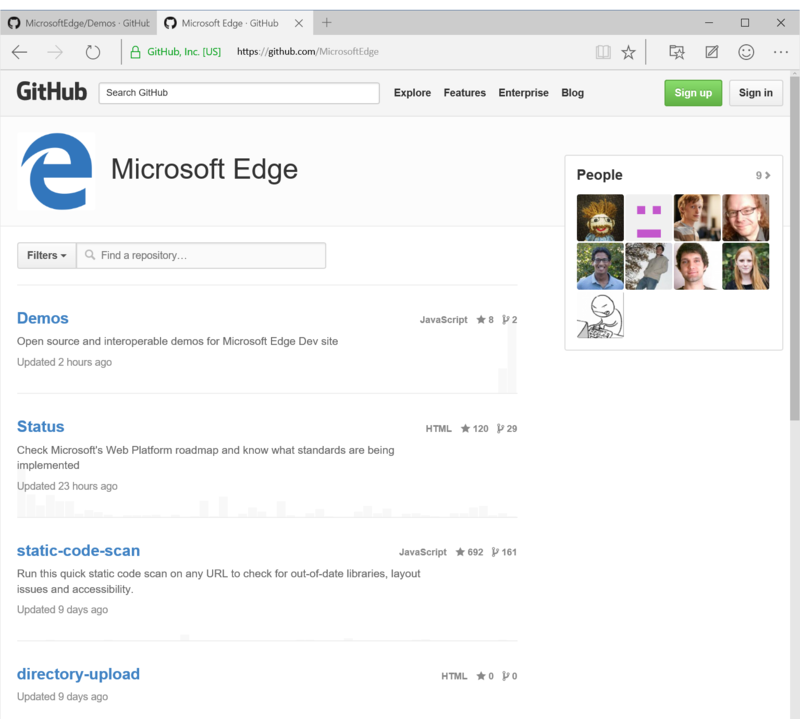Viewport: 800px width, 719px height.
Task: Click the HTML label on Status
Action: (x=439, y=429)
